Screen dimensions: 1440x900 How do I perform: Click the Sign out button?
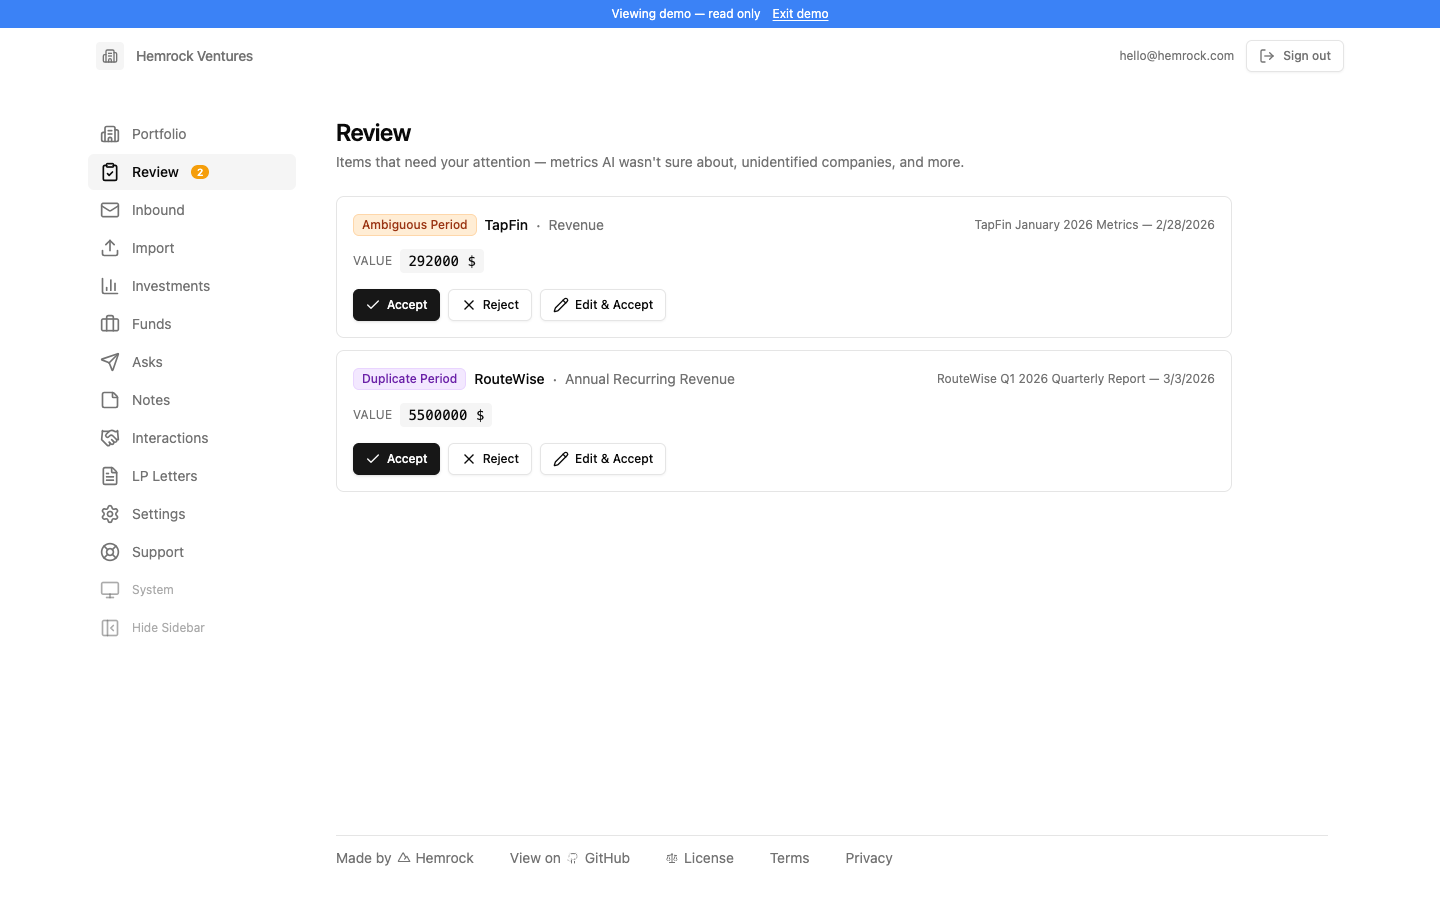point(1294,56)
